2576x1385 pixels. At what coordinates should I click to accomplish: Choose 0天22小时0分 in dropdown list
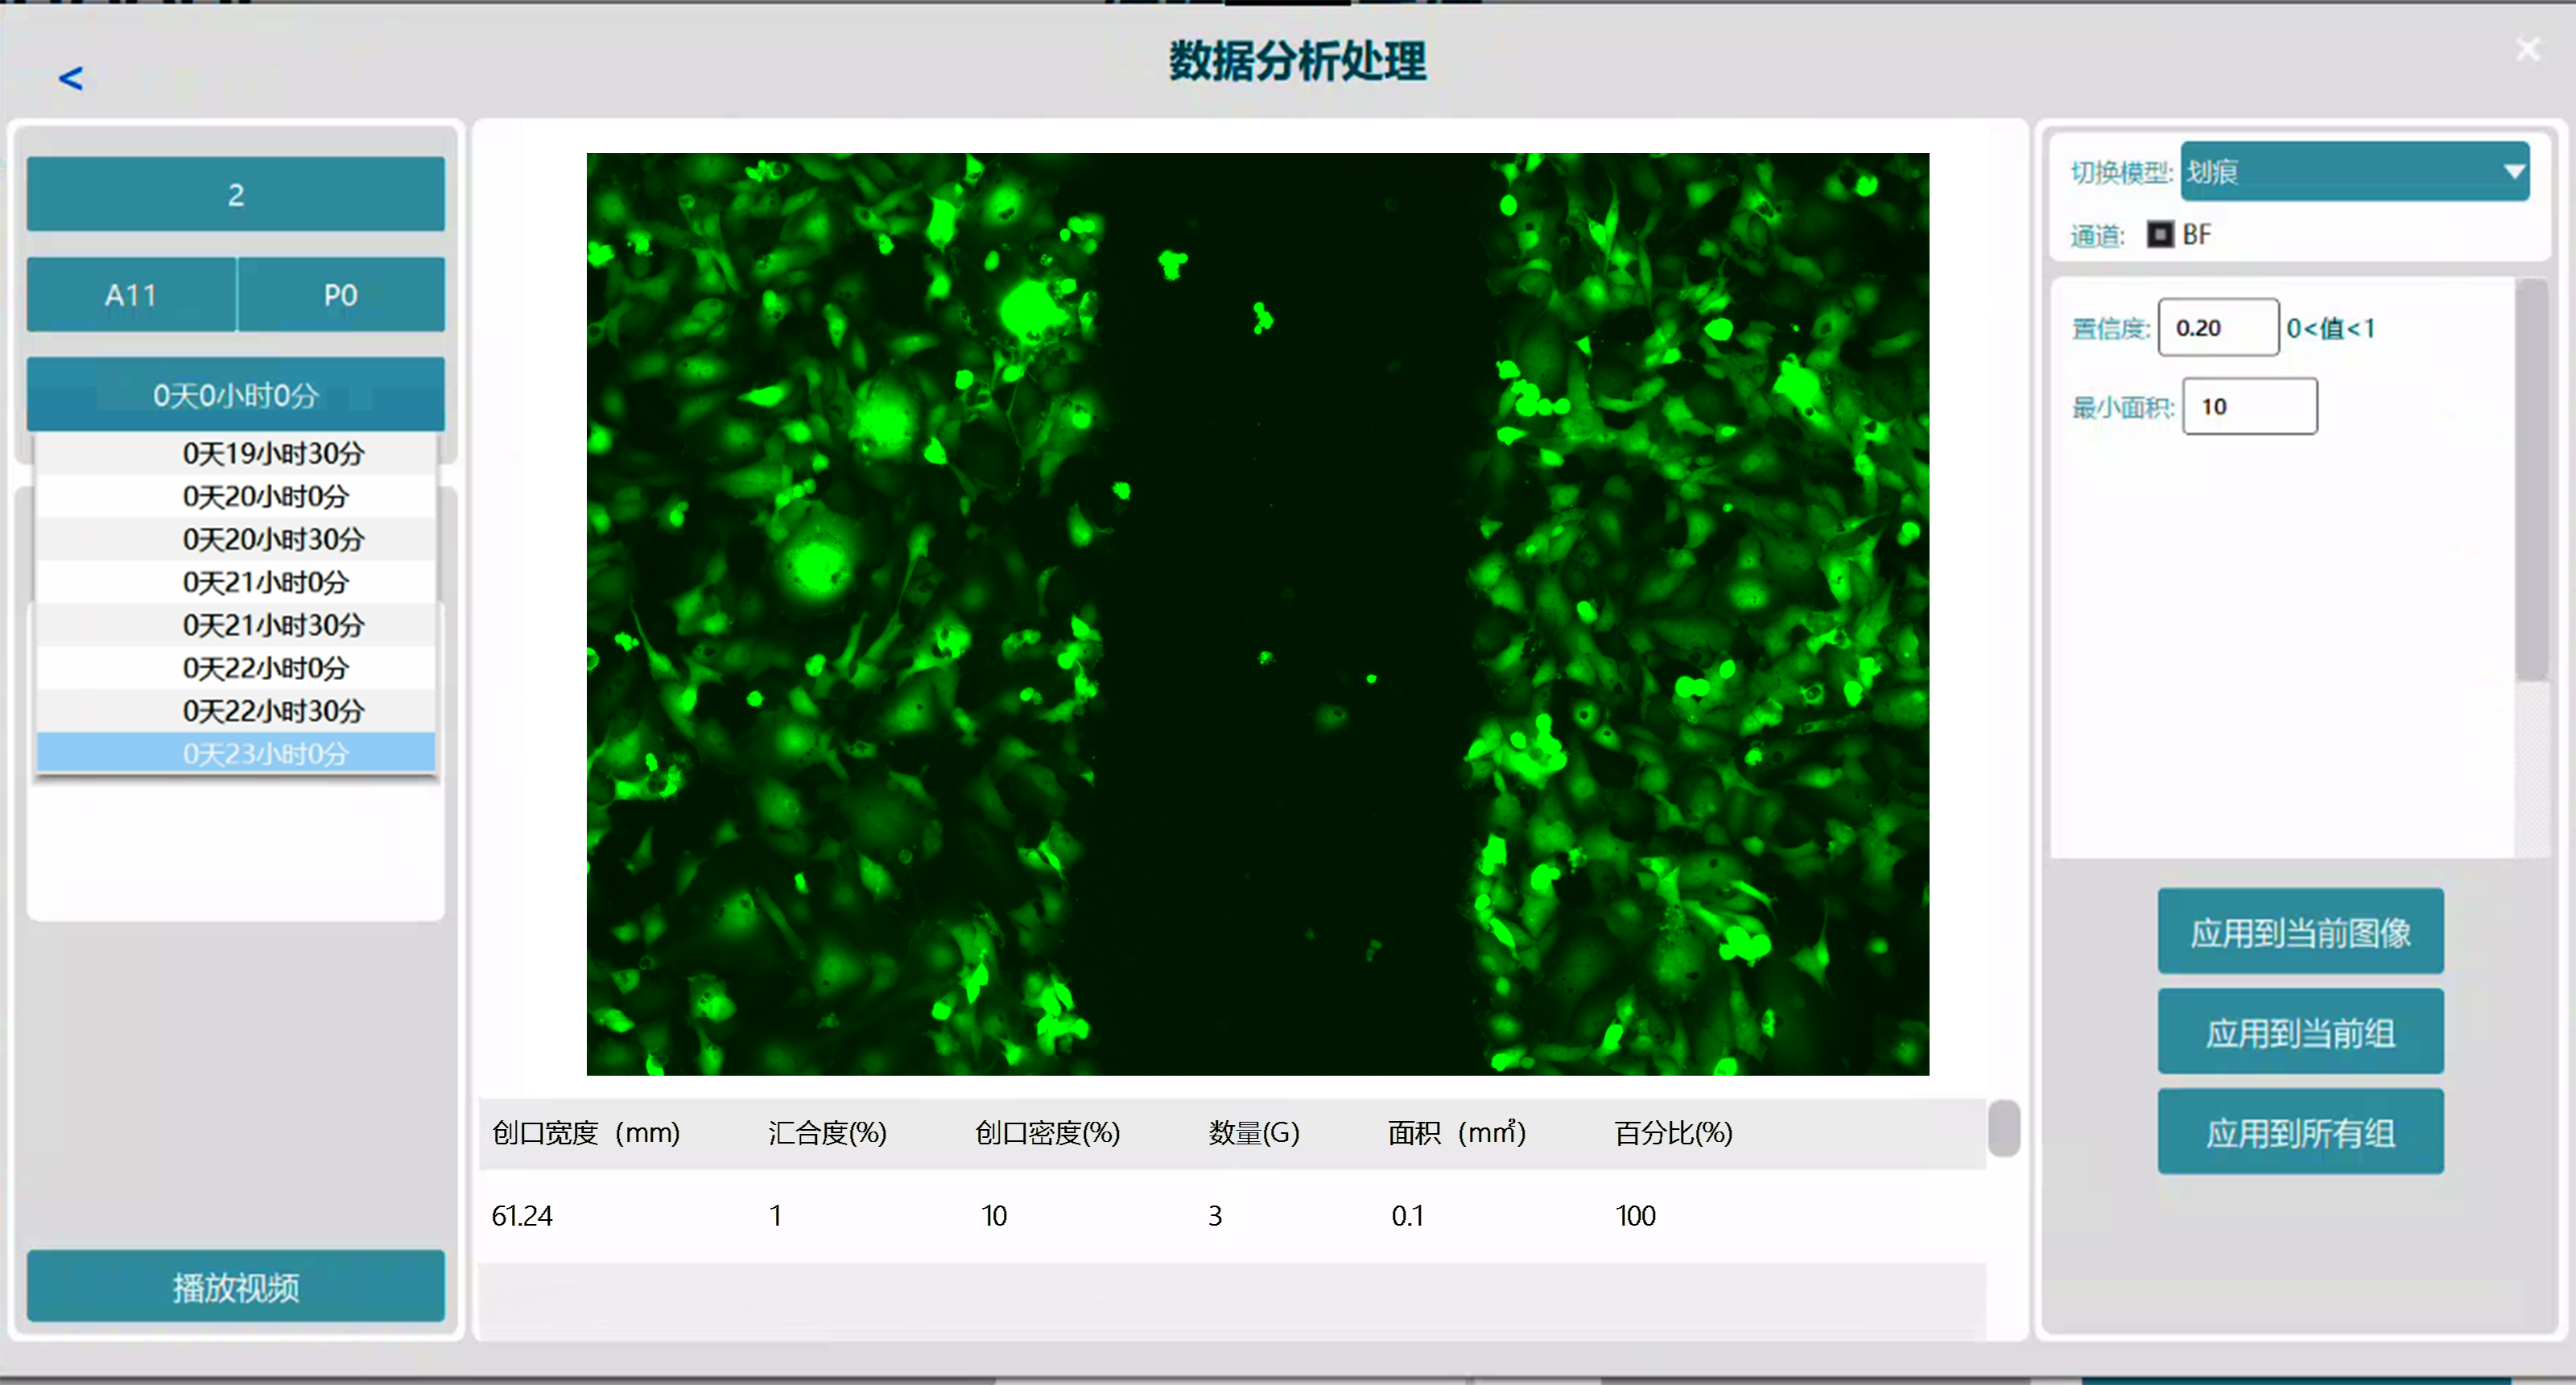pos(265,668)
